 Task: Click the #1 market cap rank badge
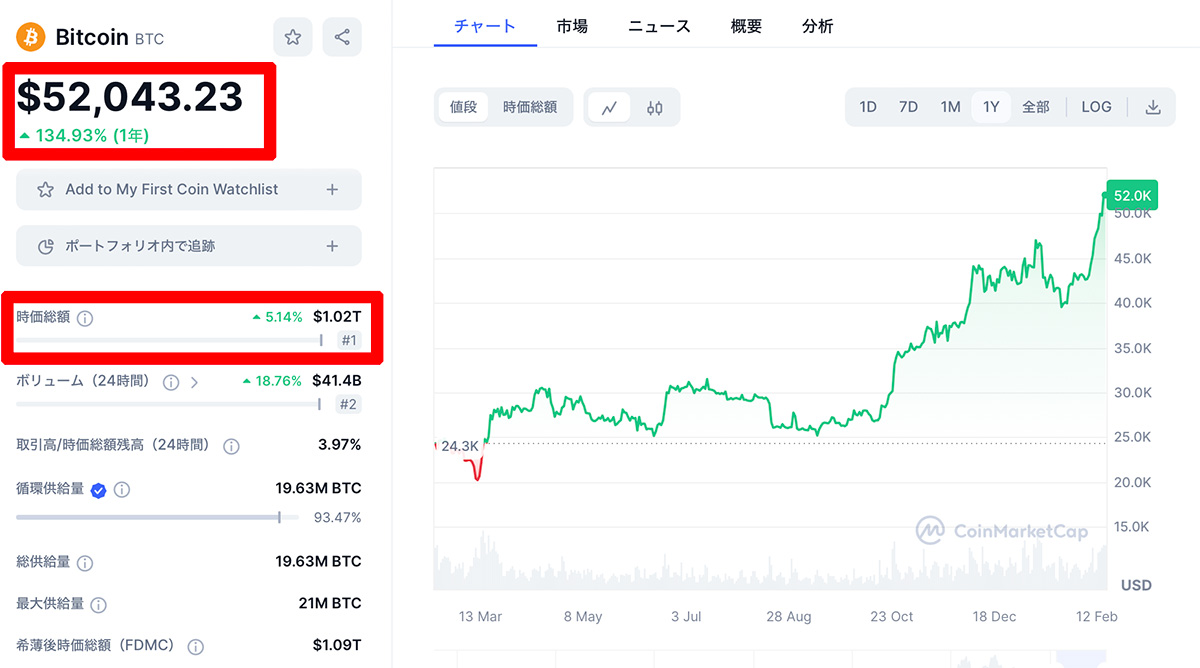tap(349, 340)
